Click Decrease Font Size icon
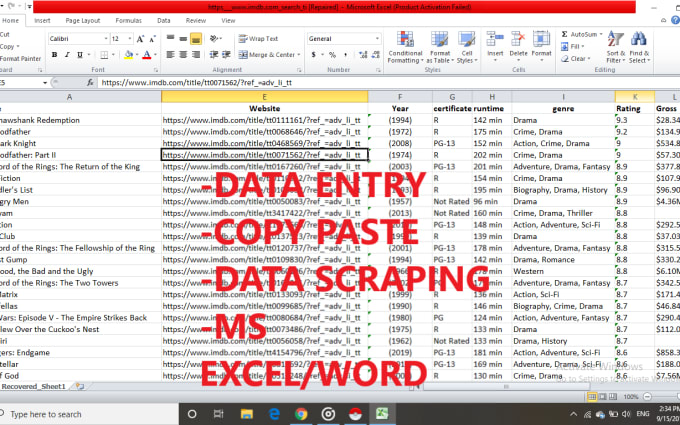Image resolution: width=680 pixels, height=425 pixels. pyautogui.click(x=152, y=39)
